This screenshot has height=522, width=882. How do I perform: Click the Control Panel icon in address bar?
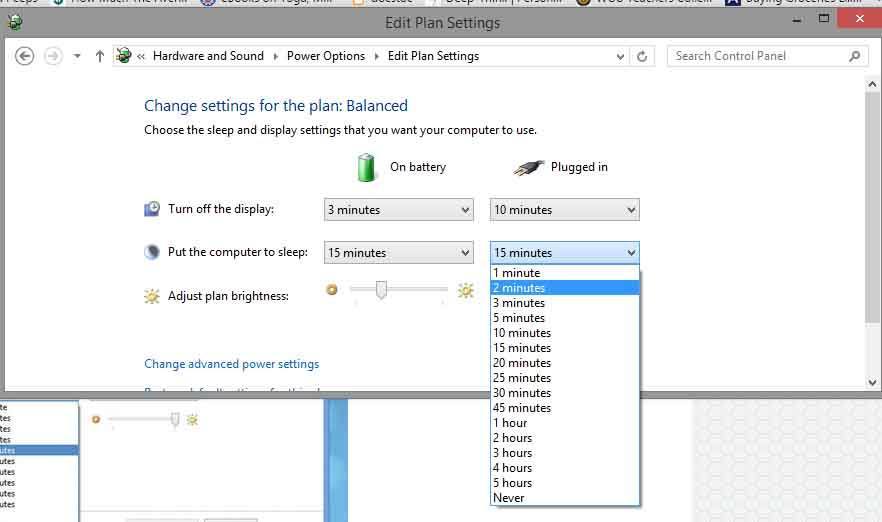[x=124, y=56]
